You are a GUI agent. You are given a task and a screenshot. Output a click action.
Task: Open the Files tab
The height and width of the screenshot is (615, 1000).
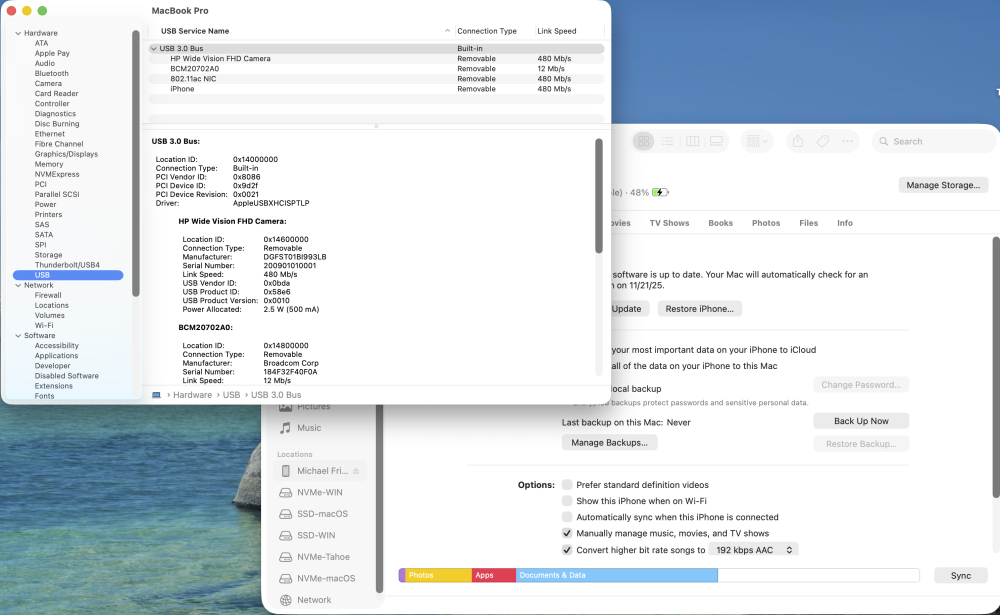coord(808,223)
